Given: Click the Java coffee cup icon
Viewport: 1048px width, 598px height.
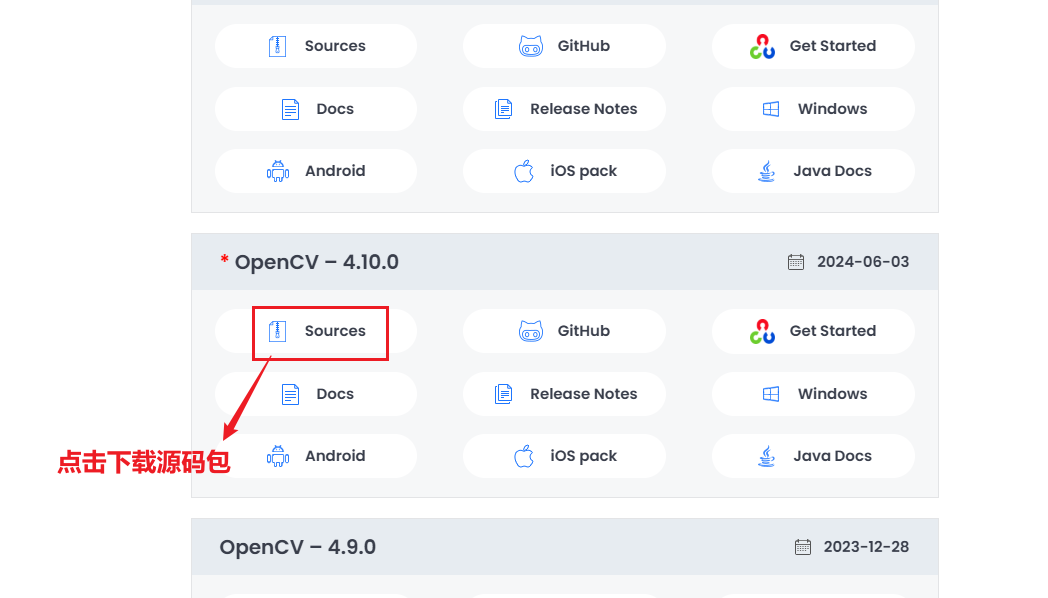Looking at the screenshot, I should (765, 455).
